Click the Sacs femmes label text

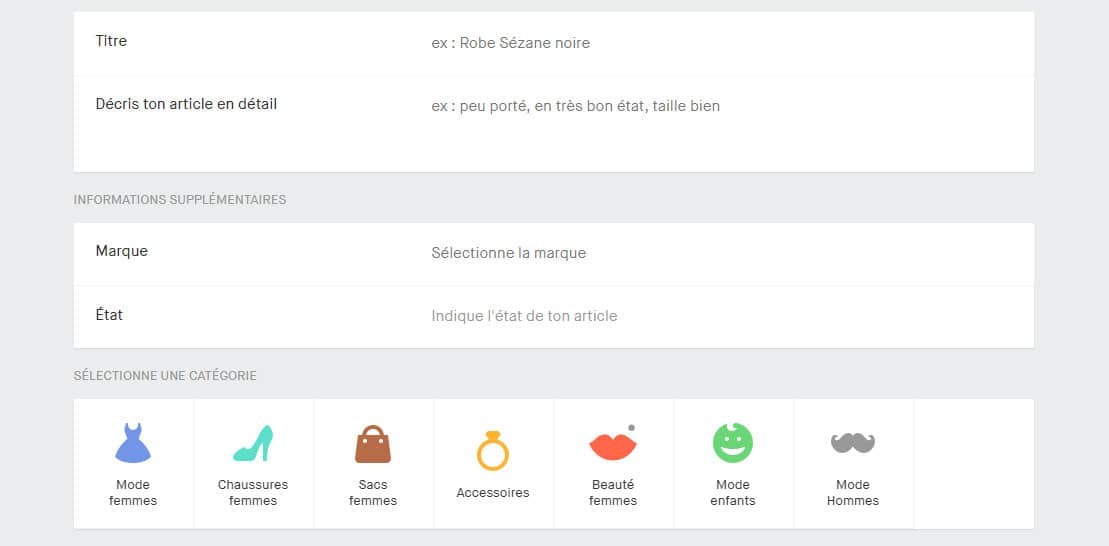[x=373, y=493]
